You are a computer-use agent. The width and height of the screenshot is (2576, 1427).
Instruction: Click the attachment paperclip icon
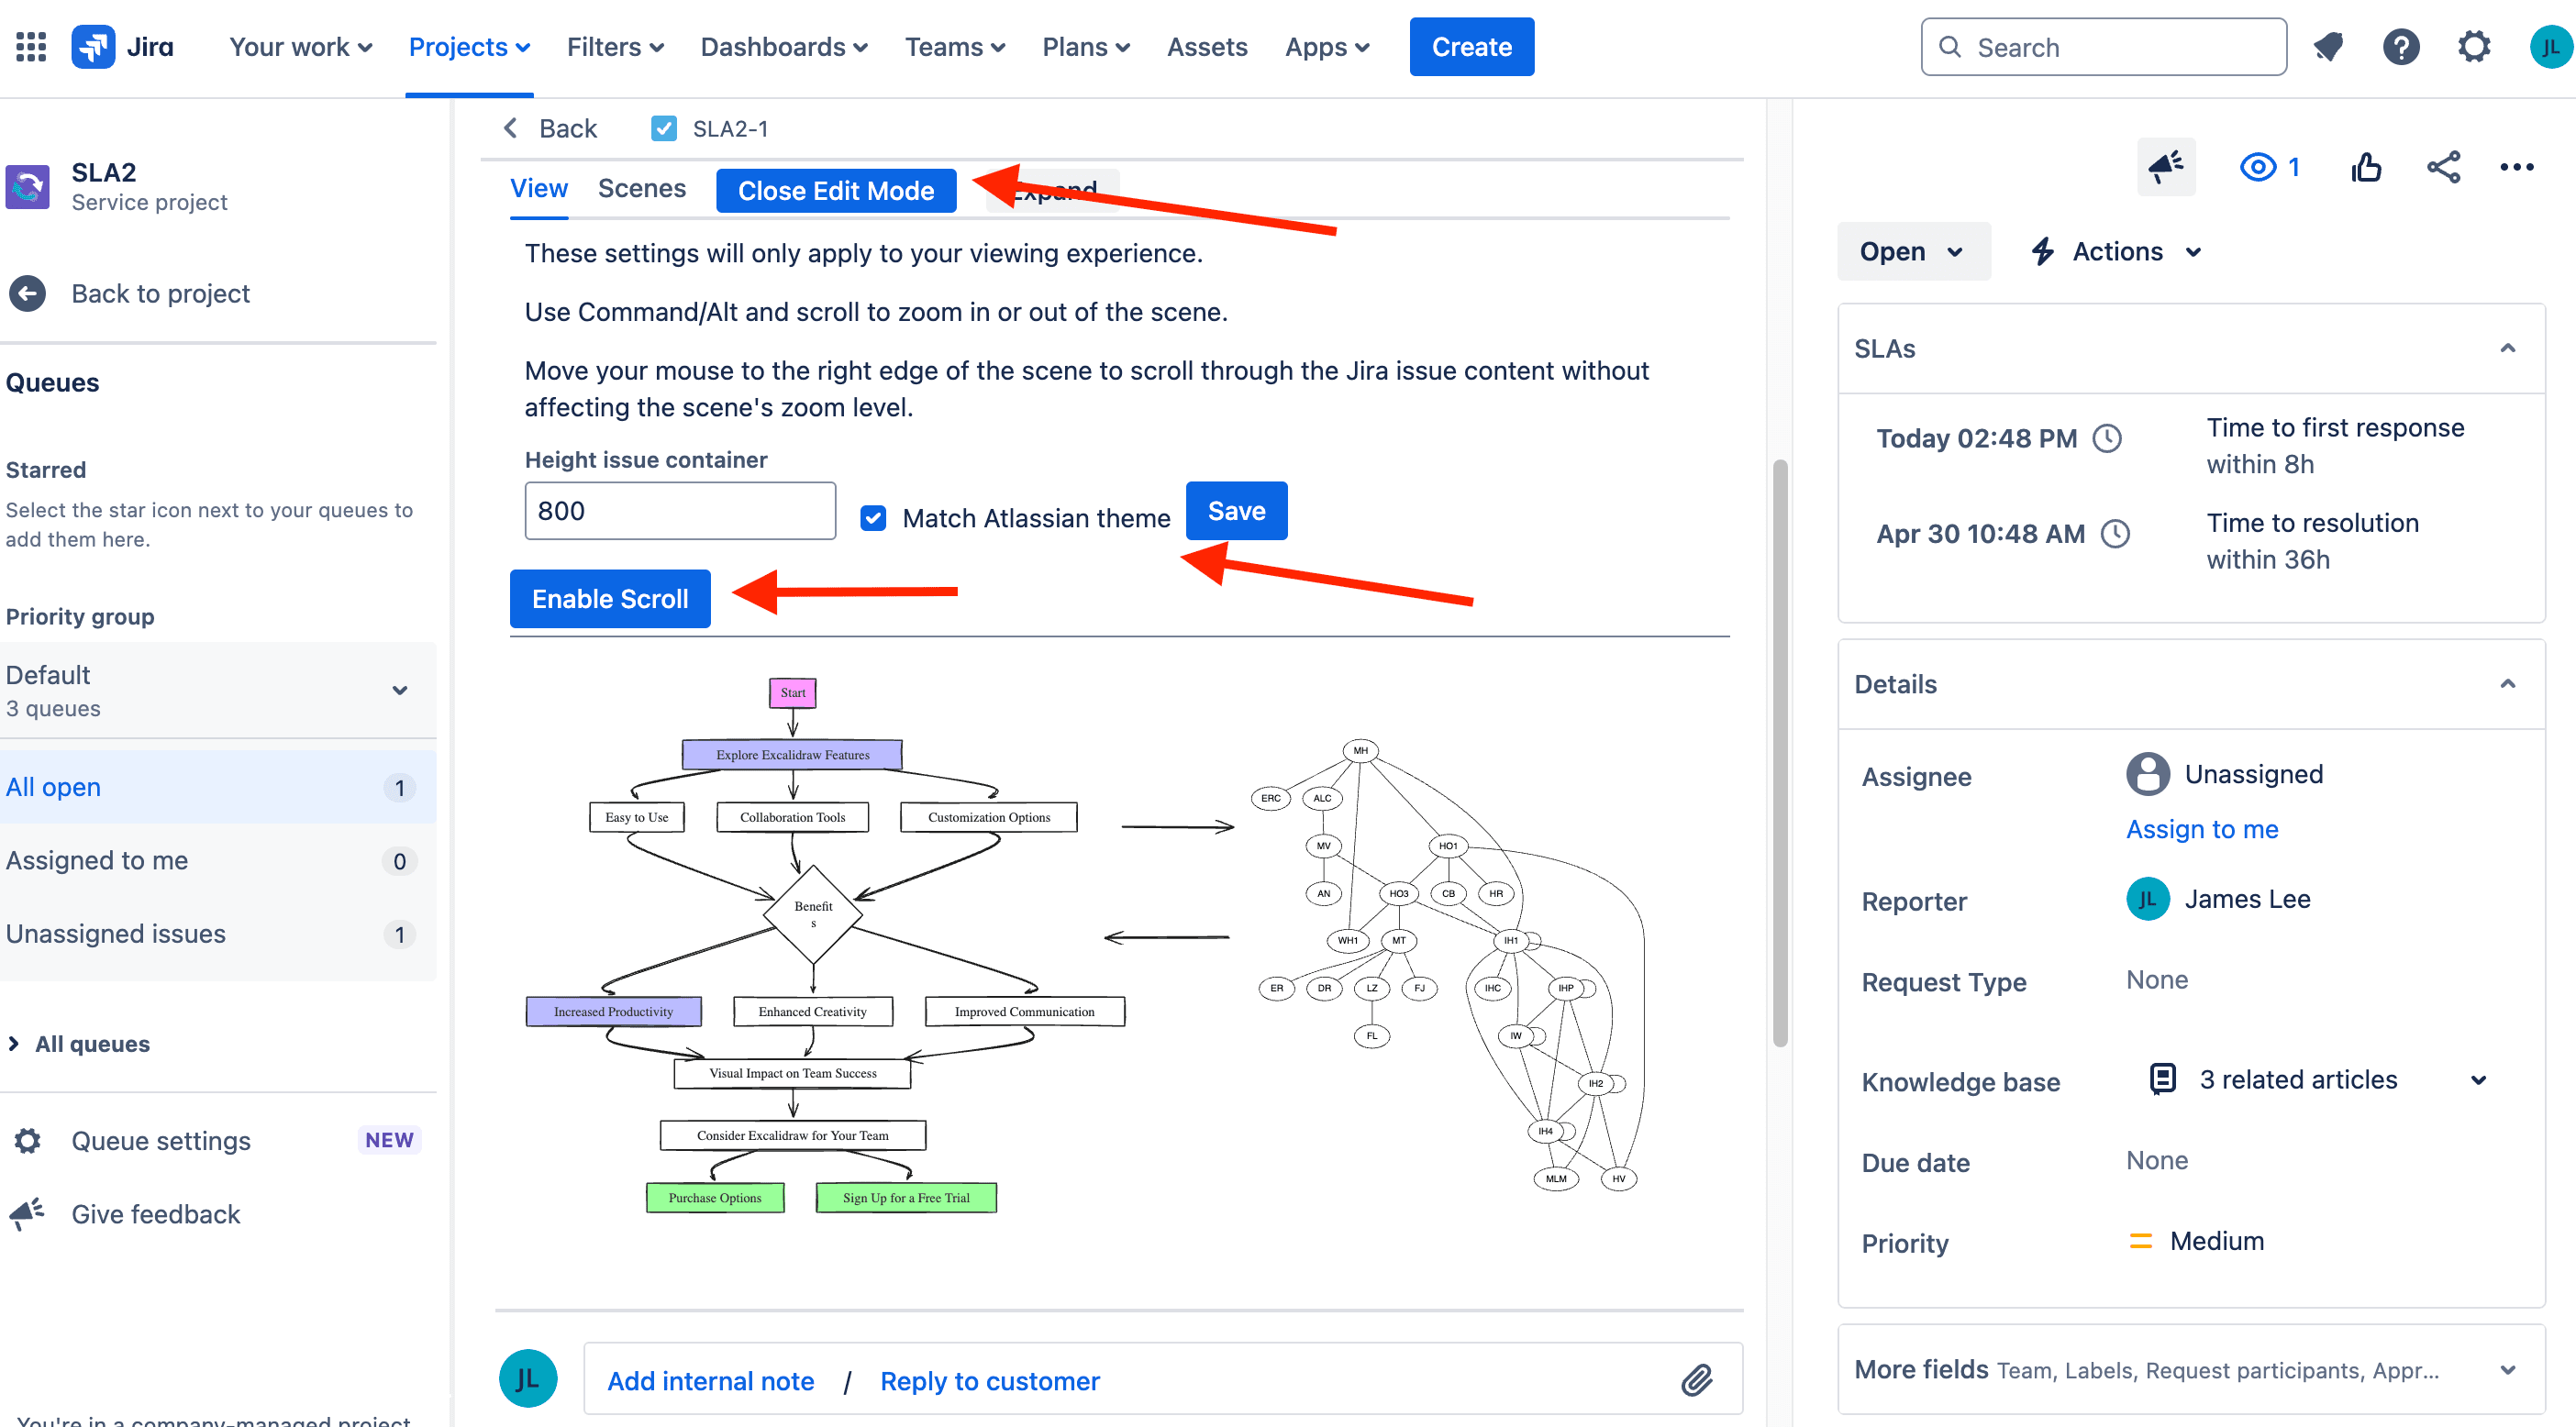tap(1696, 1380)
